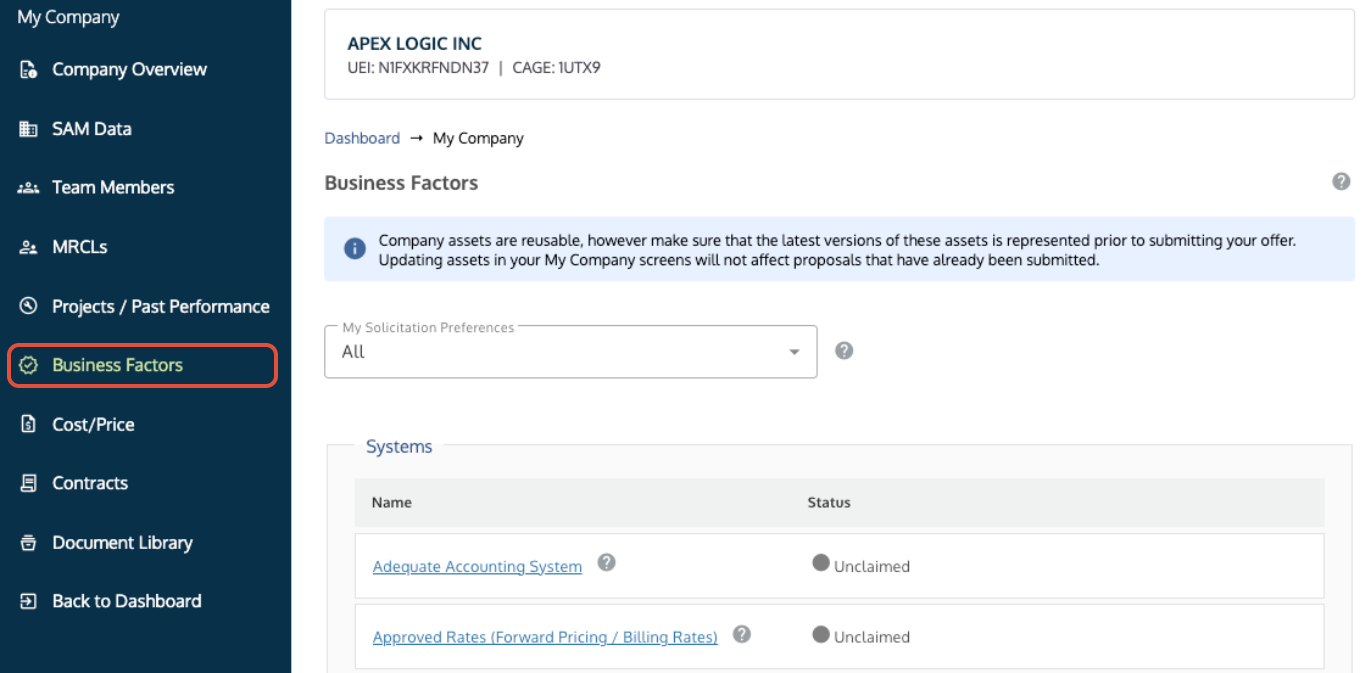1371x673 pixels.
Task: Click help icon beside Approved Rates link
Action: tap(741, 634)
